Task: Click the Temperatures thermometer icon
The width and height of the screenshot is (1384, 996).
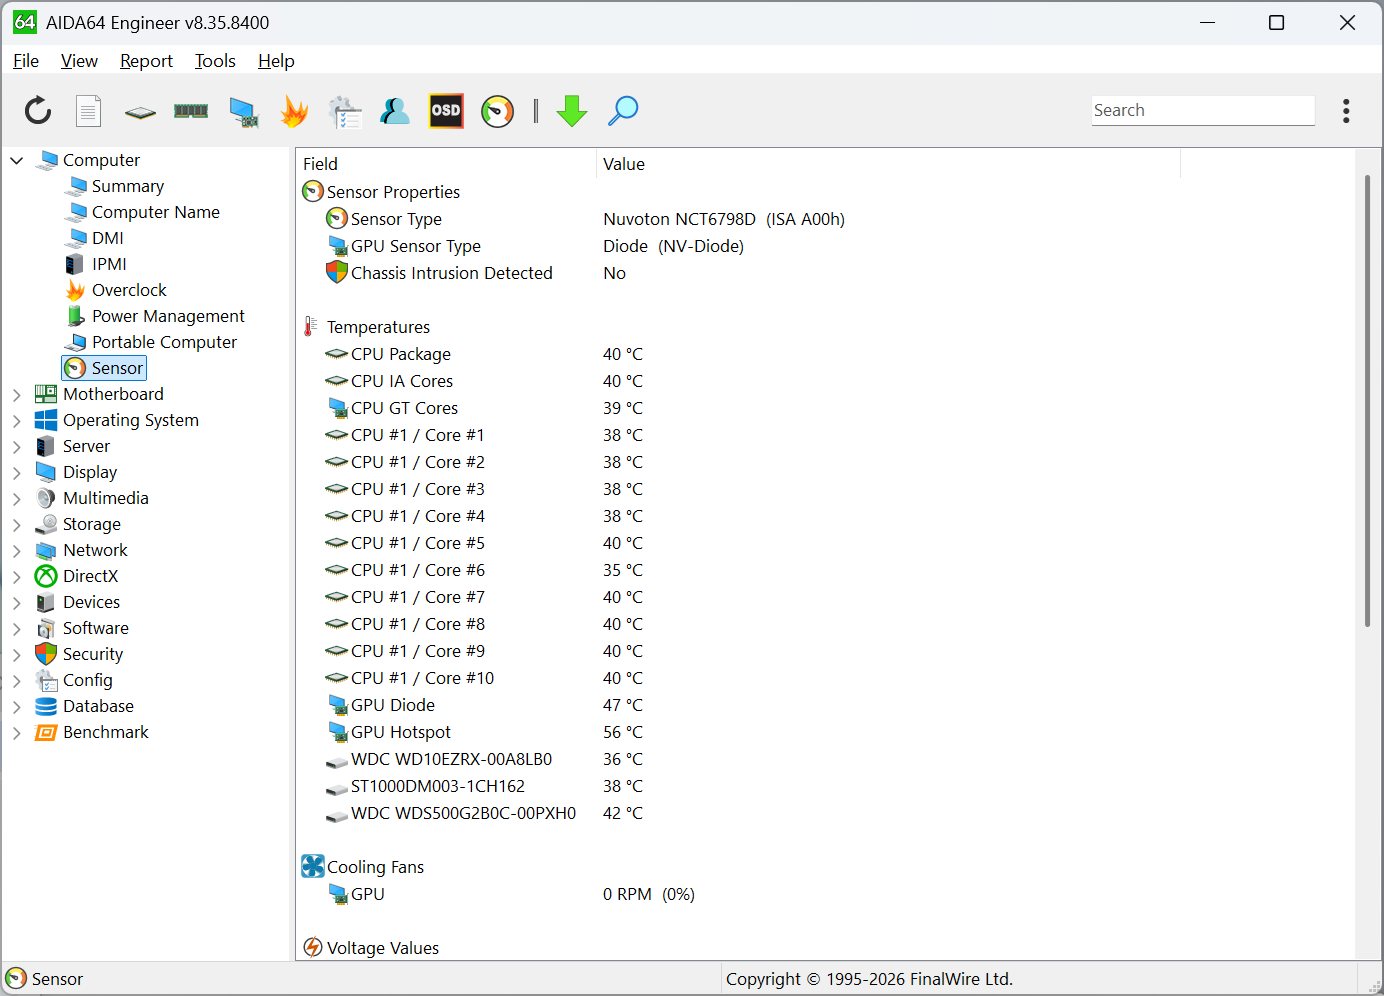Action: point(311,326)
